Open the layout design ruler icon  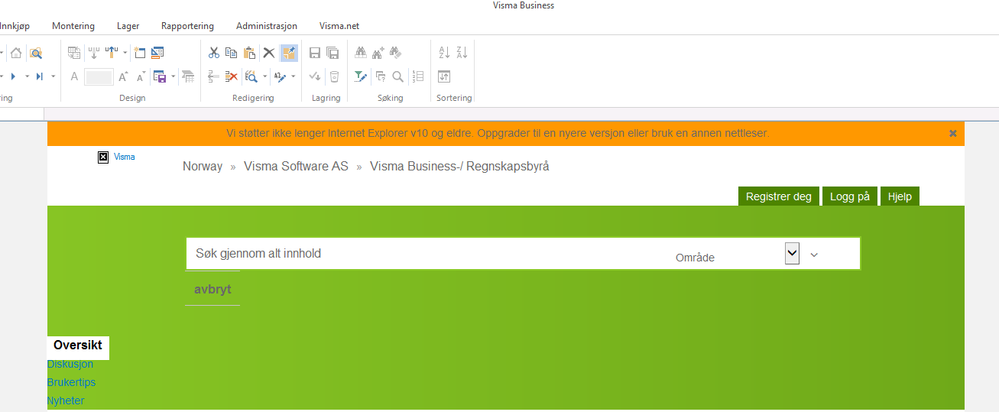(157, 53)
